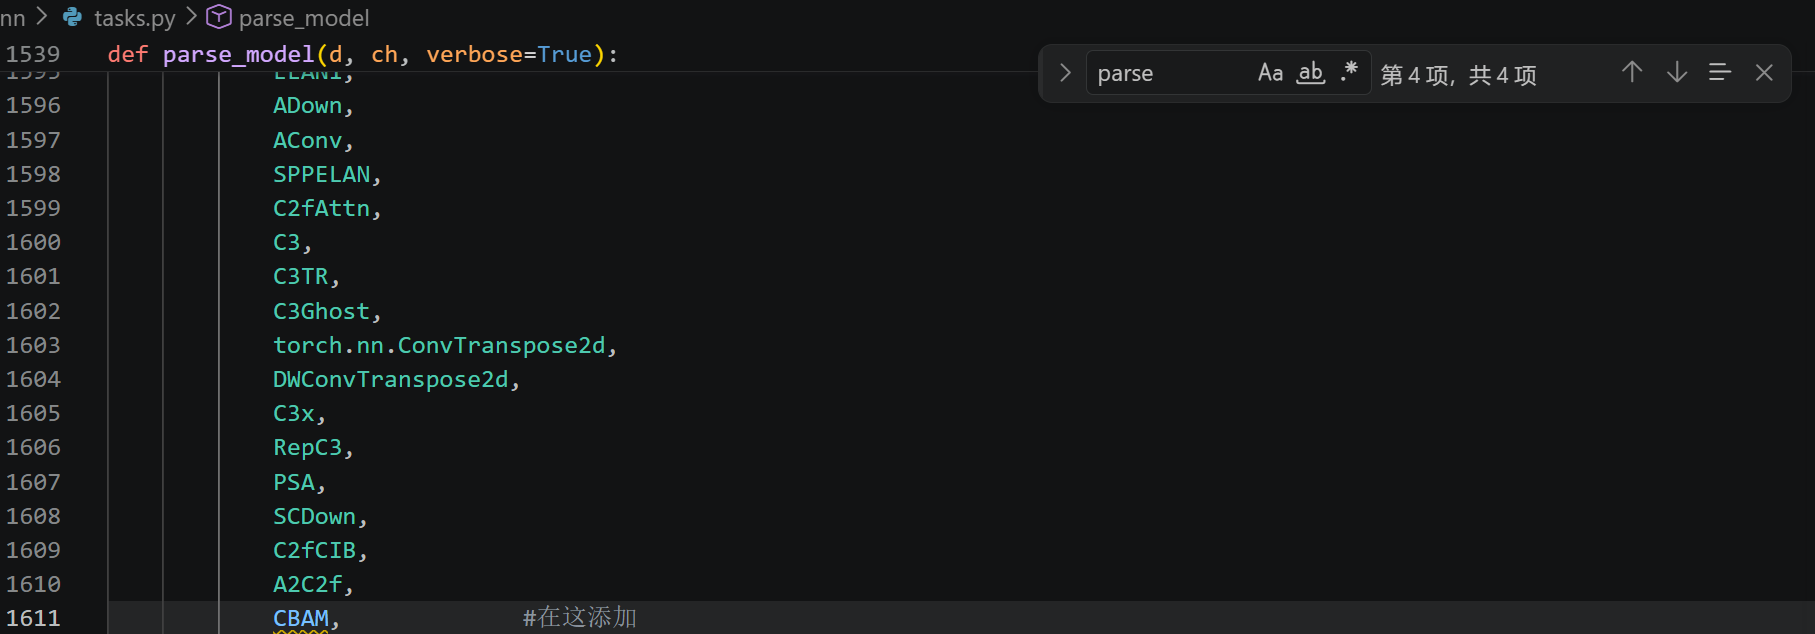
Task: Click torch.nn.ConvTranspose2d entry
Action: [x=439, y=345]
